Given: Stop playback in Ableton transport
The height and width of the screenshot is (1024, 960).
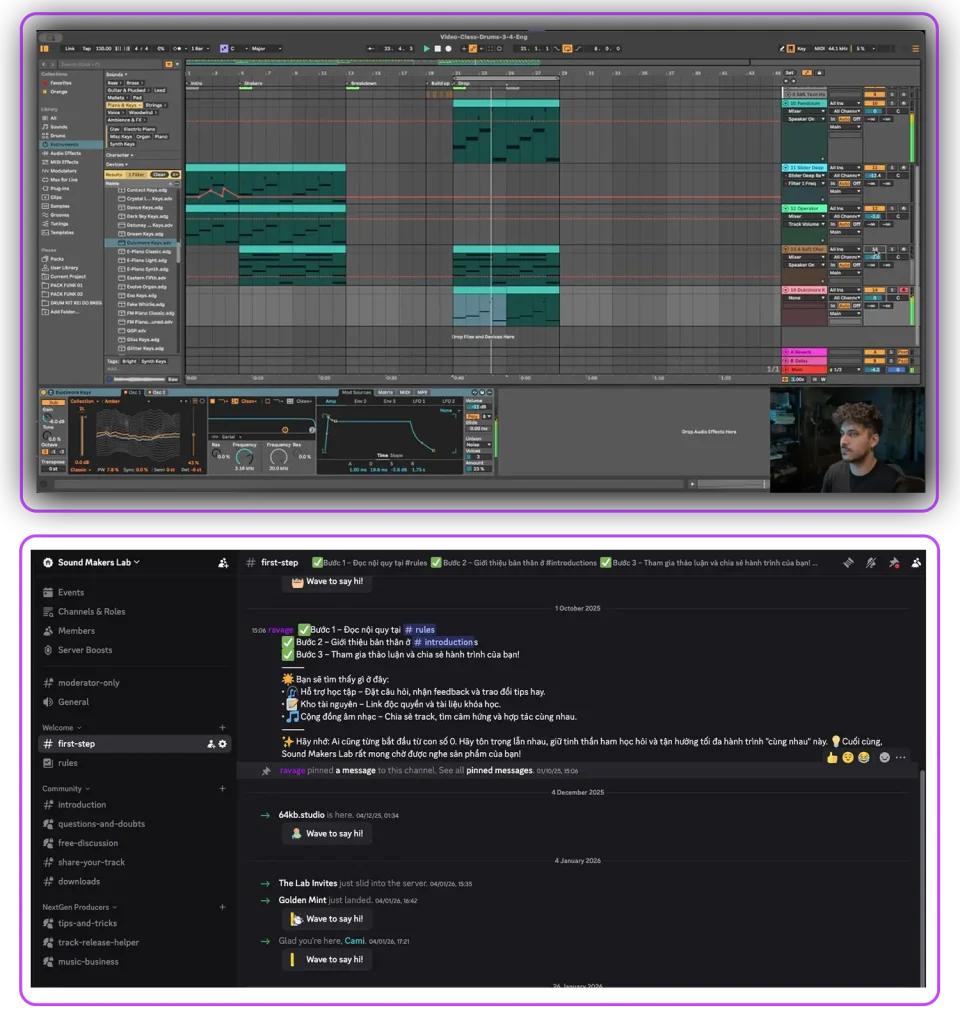Looking at the screenshot, I should click(x=438, y=48).
